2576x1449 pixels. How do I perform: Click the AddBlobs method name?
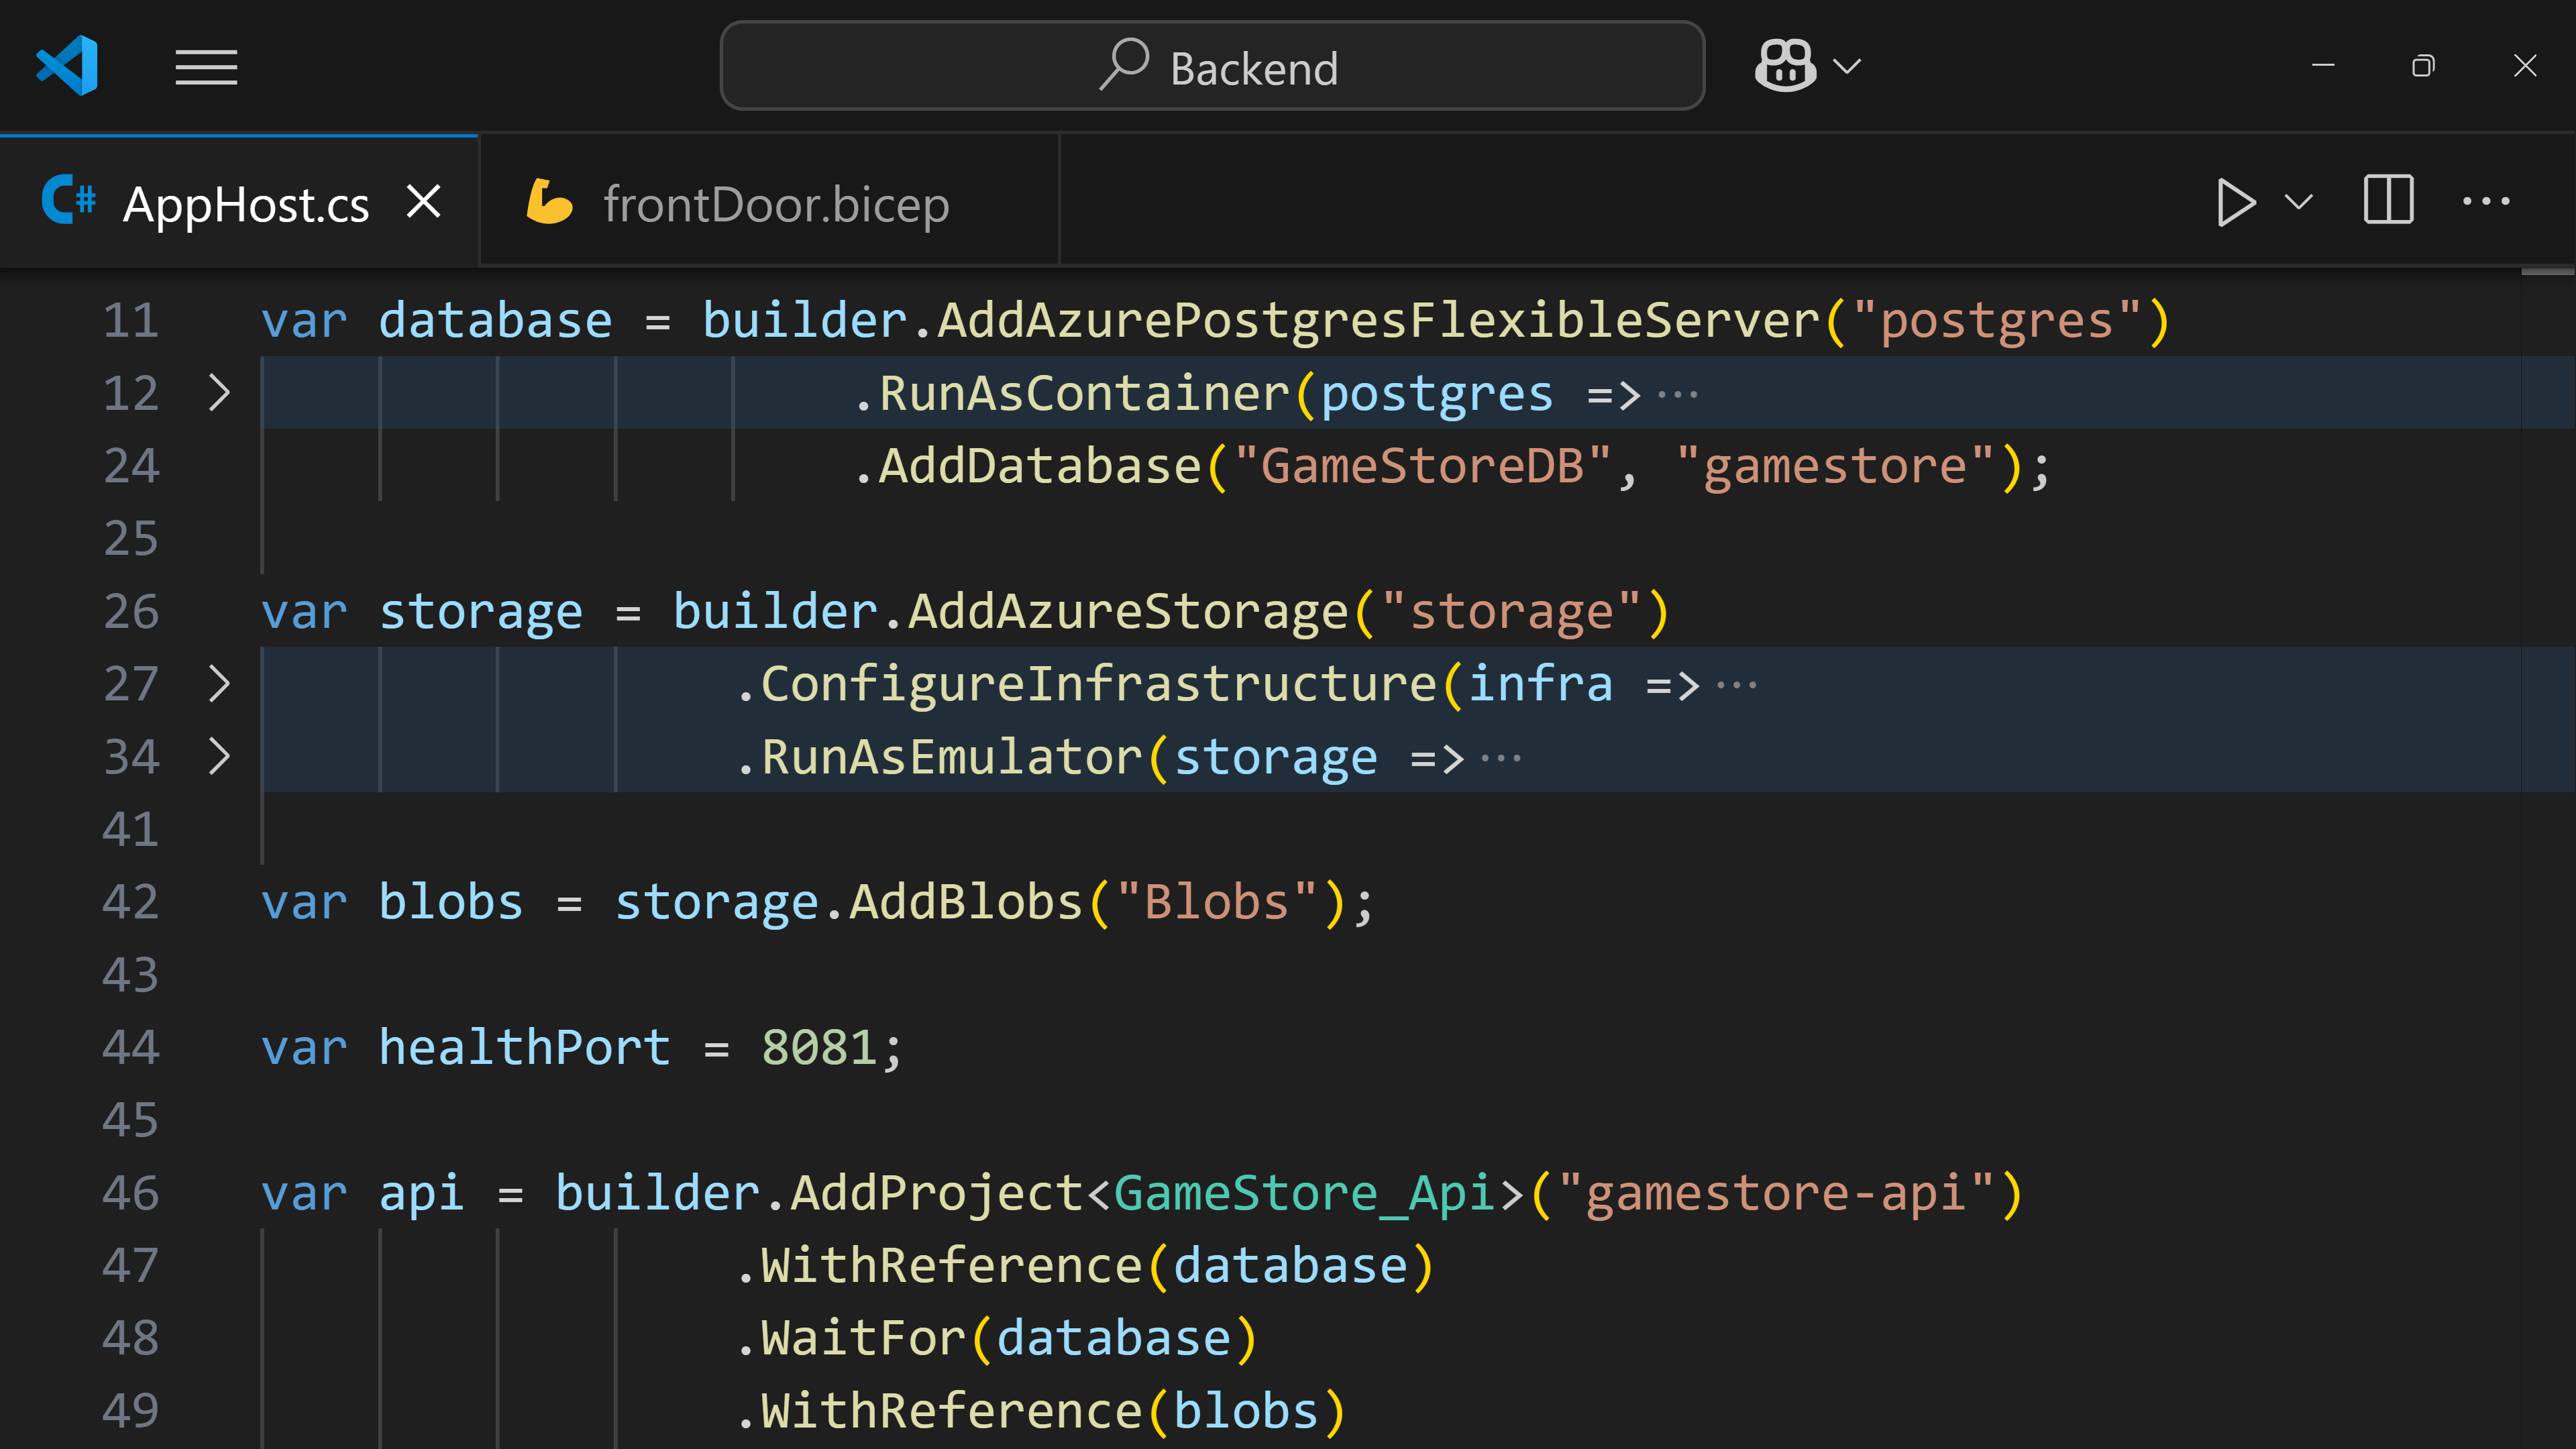pos(966,902)
